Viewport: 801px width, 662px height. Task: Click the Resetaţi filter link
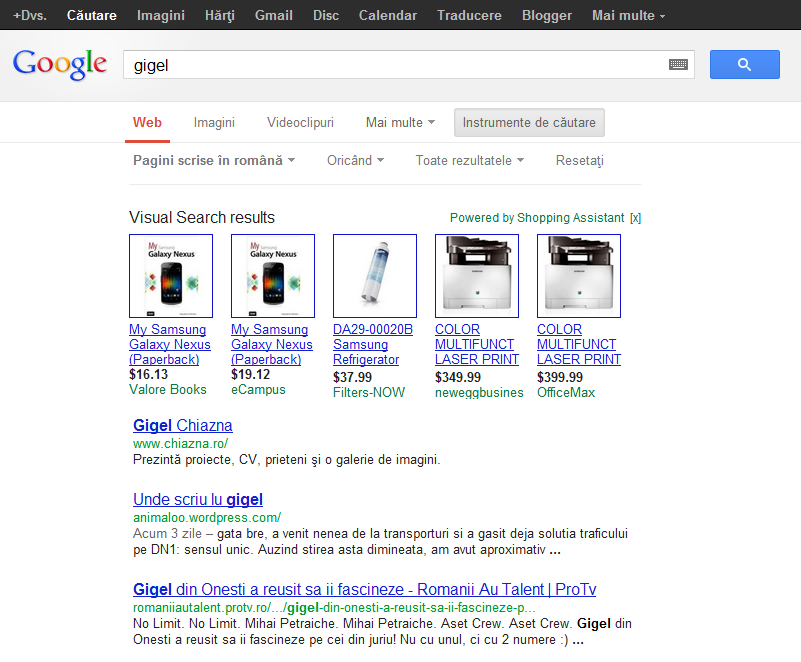580,161
